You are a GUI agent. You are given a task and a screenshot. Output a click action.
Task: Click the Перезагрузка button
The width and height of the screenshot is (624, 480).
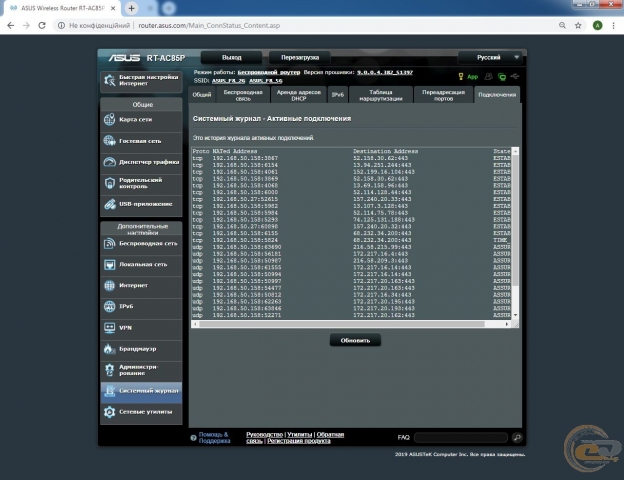coord(300,58)
